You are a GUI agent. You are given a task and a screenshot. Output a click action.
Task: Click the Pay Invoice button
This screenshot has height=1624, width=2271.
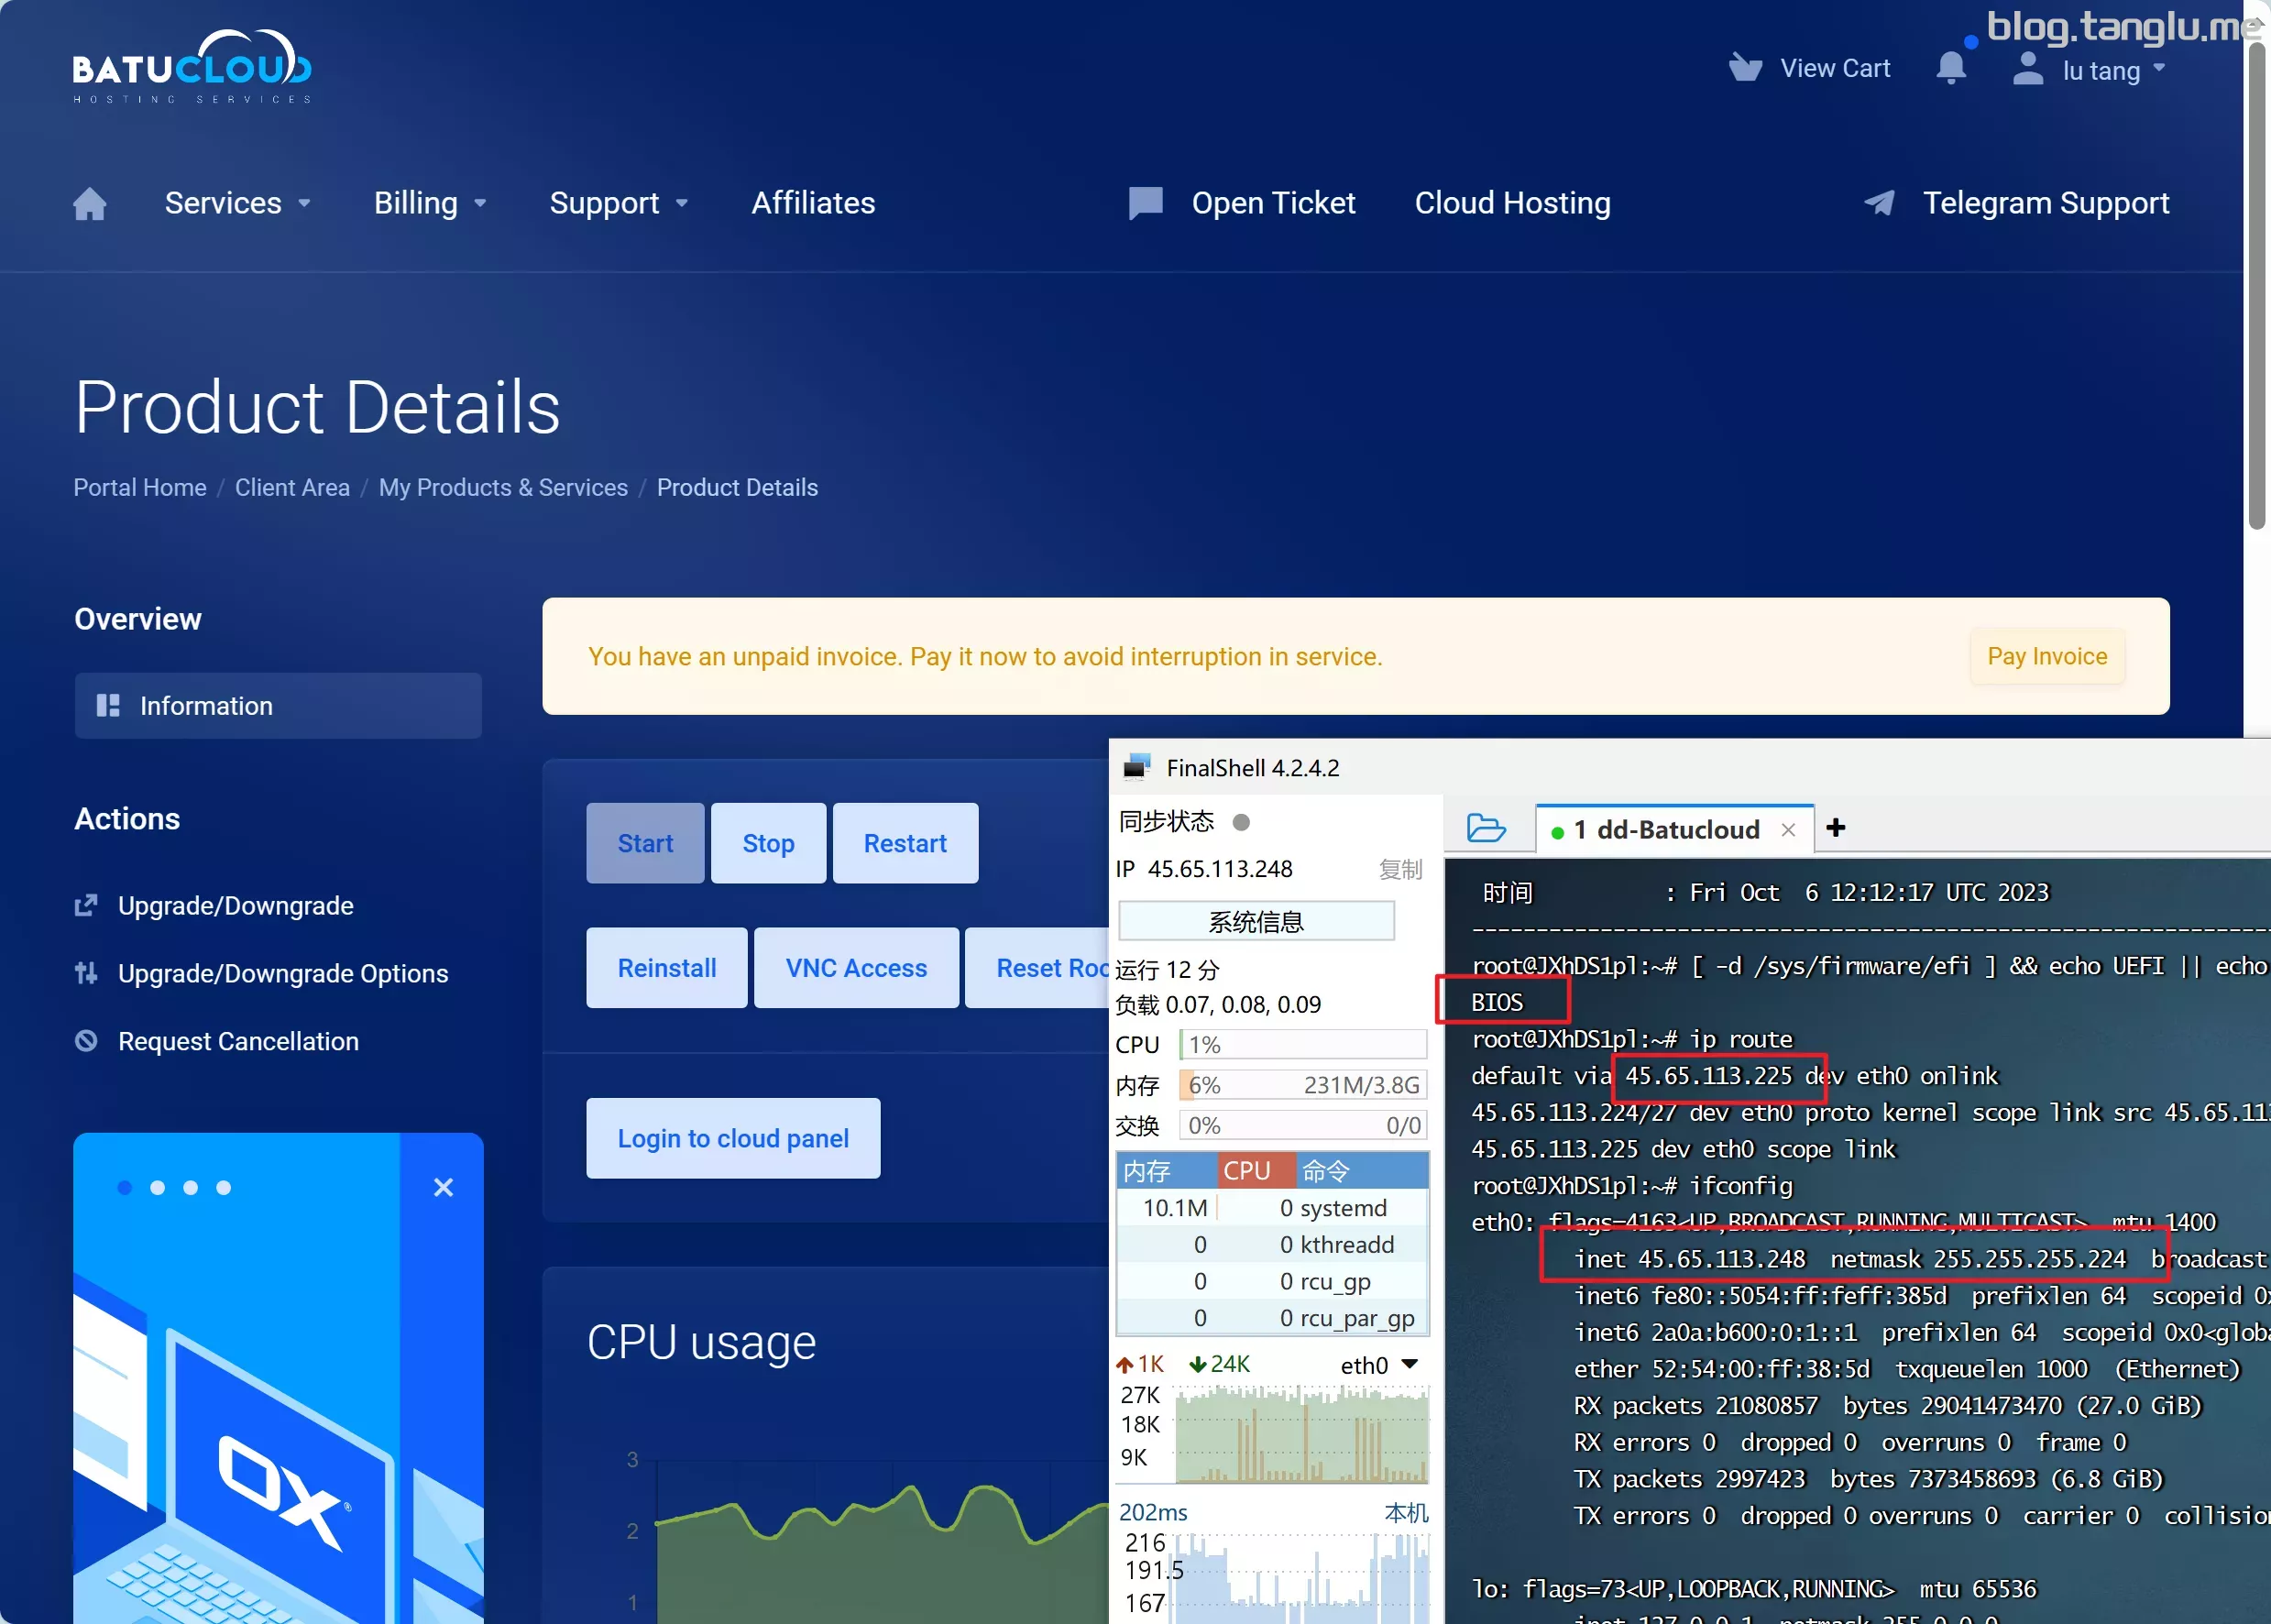click(x=2047, y=656)
